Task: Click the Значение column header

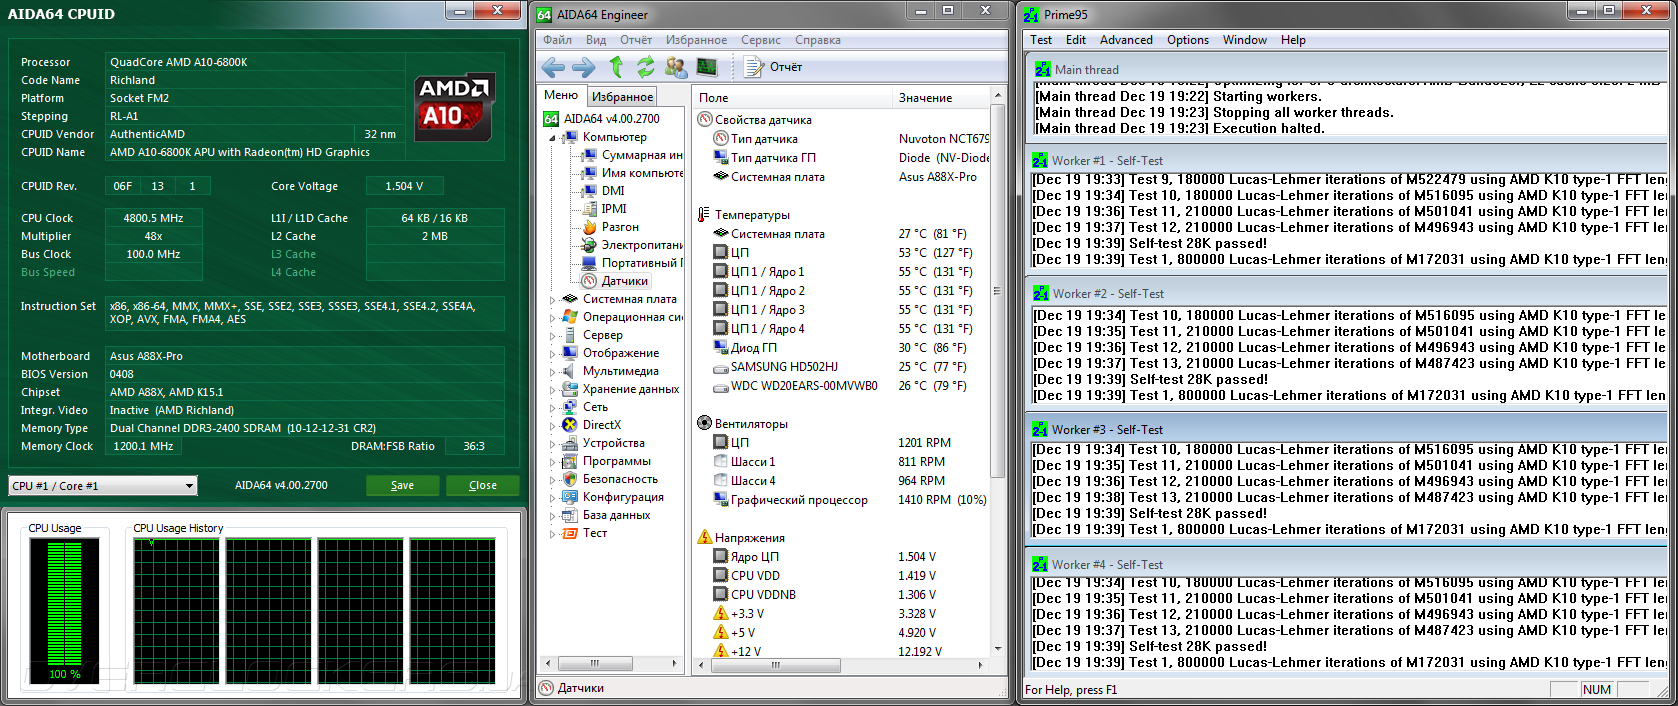Action: tap(941, 98)
